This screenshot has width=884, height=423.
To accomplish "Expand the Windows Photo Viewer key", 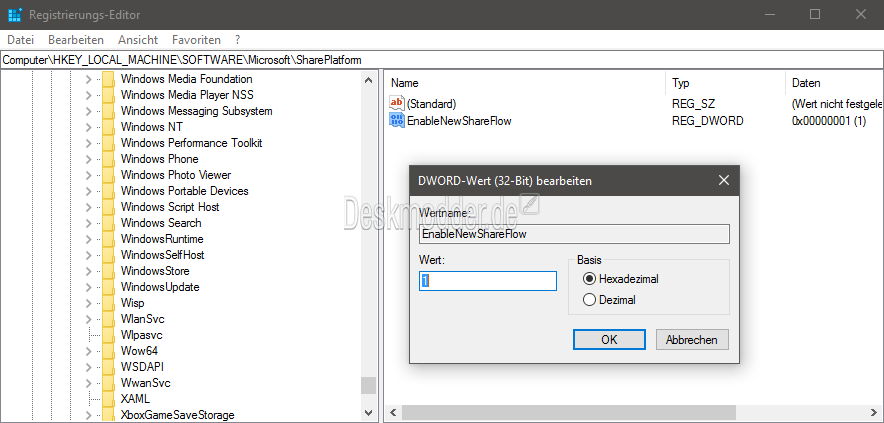I will point(89,175).
